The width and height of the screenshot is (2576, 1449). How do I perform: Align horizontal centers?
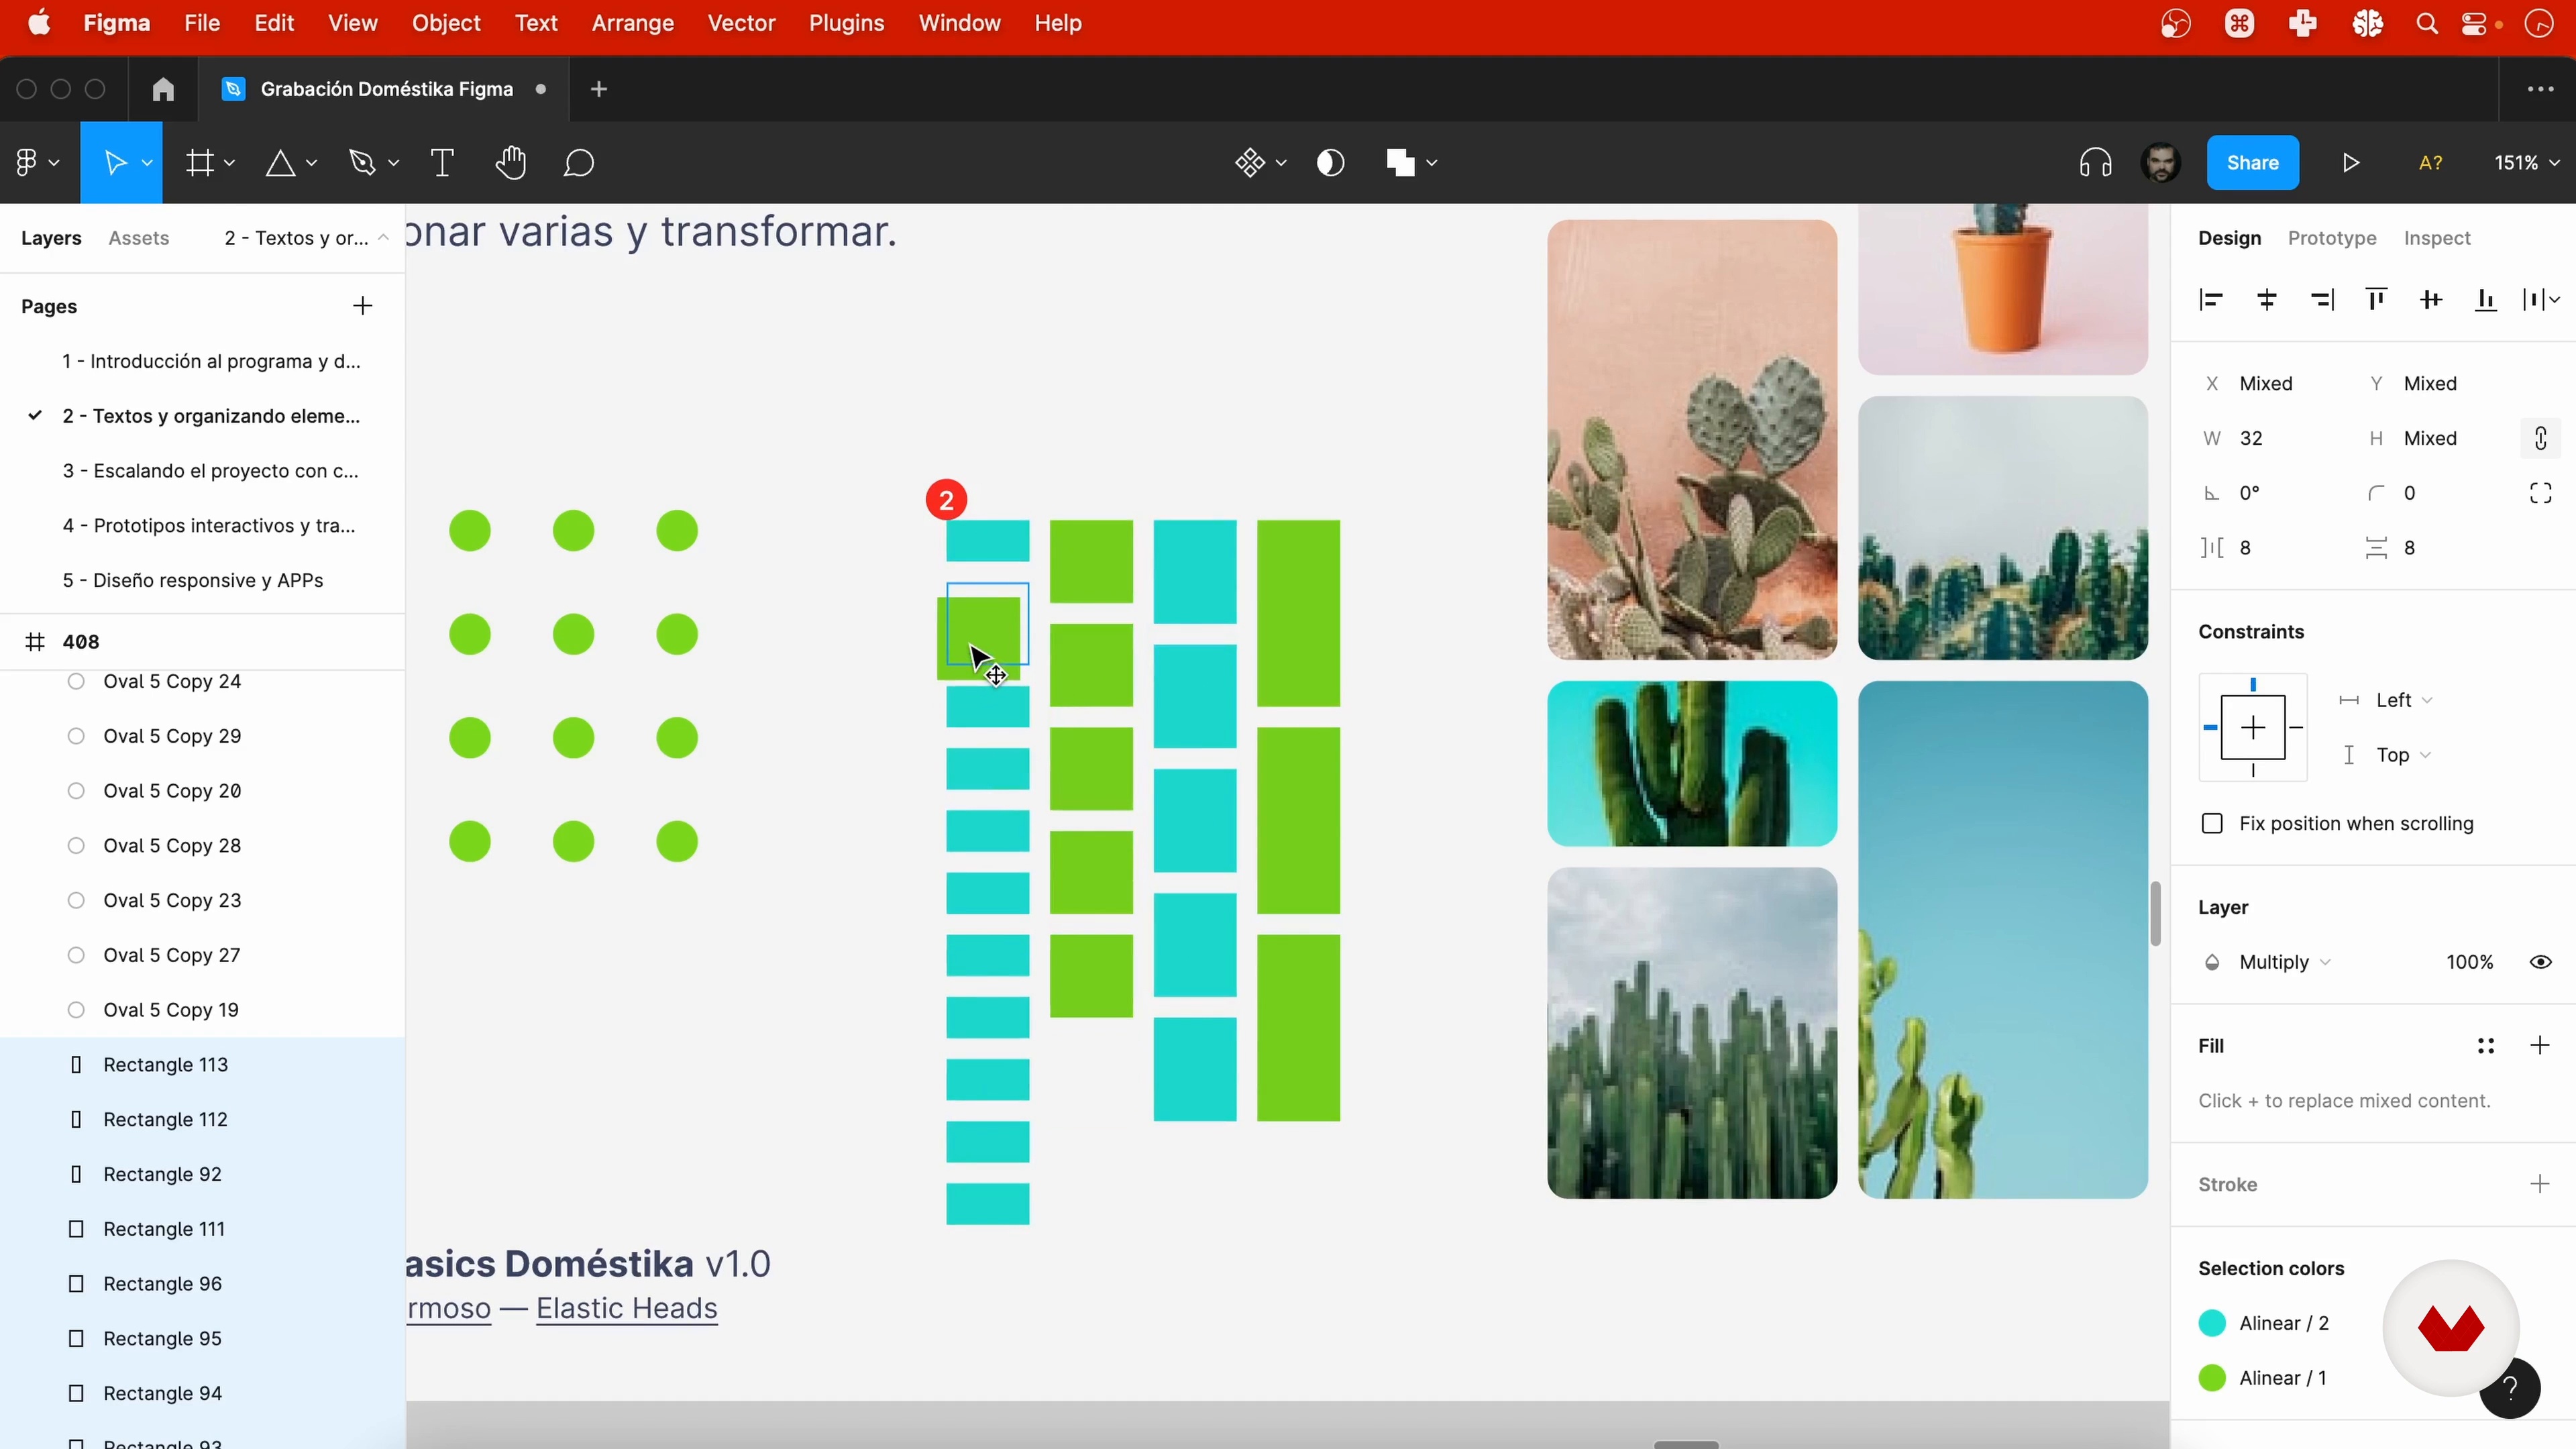pos(2266,300)
